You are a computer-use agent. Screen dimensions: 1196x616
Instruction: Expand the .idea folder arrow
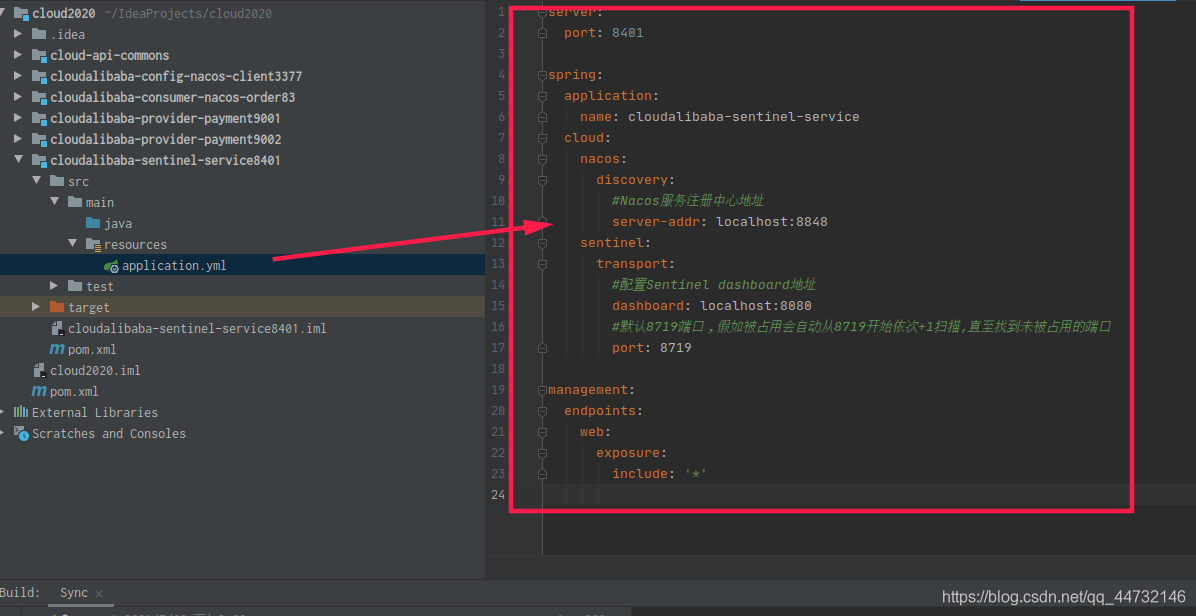pyautogui.click(x=18, y=34)
